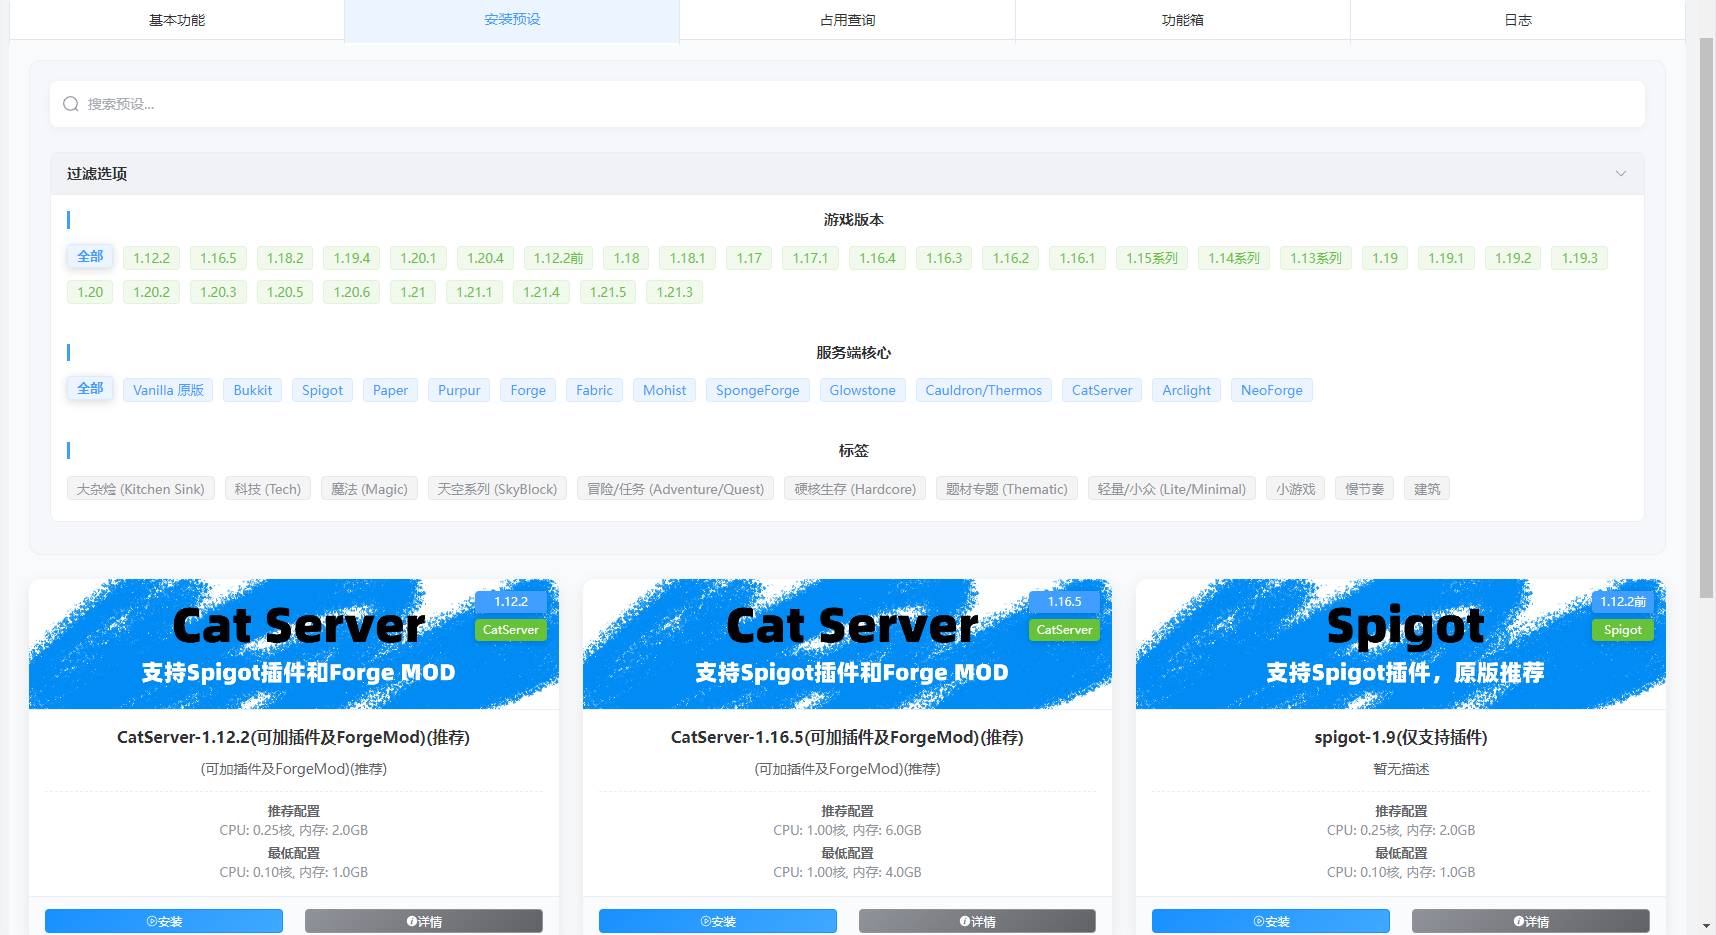Click the Spigot banner image thumbnail
1716x935 pixels.
[x=1400, y=644]
